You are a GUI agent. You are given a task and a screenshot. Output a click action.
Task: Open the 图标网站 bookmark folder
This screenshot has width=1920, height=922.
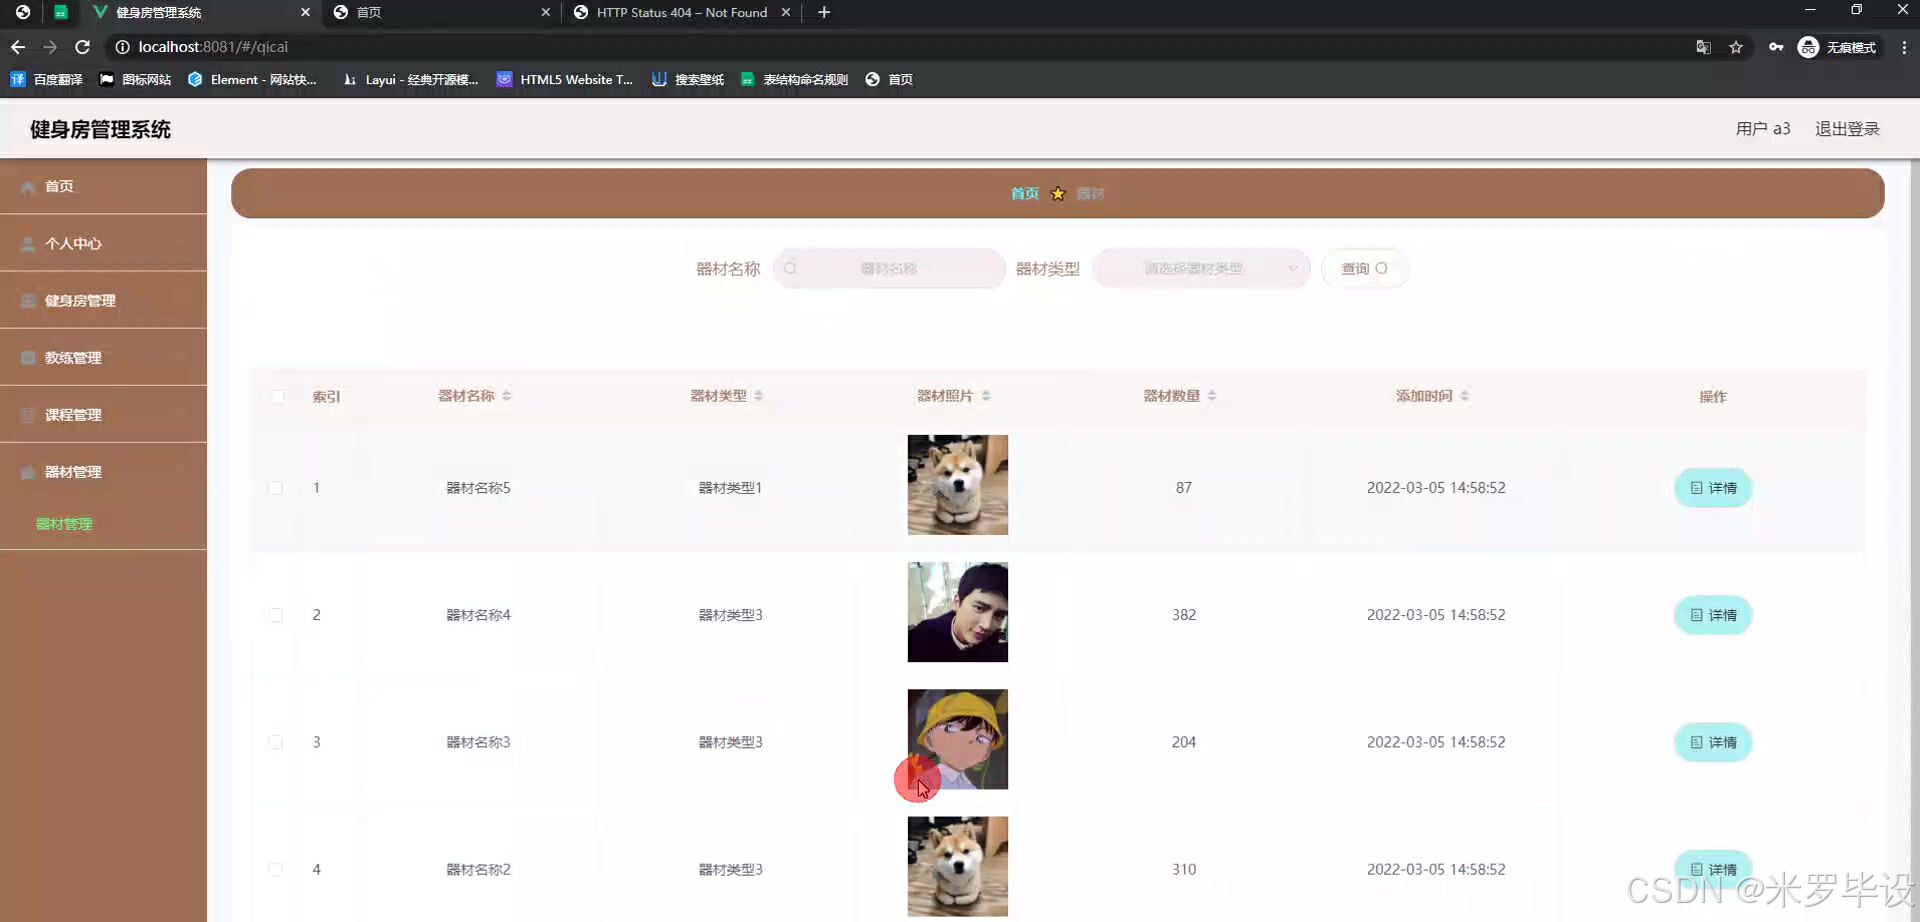pyautogui.click(x=135, y=79)
